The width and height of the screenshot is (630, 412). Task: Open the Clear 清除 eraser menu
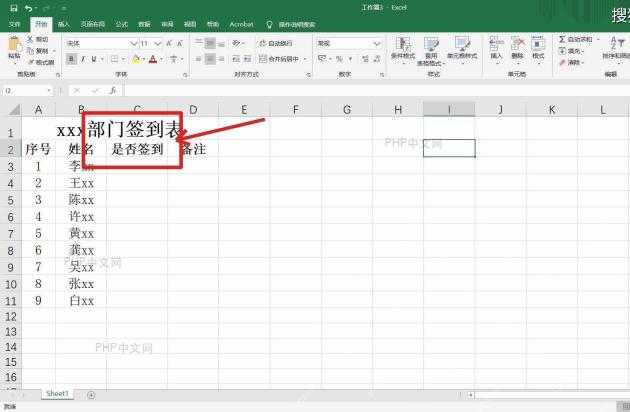click(x=571, y=62)
